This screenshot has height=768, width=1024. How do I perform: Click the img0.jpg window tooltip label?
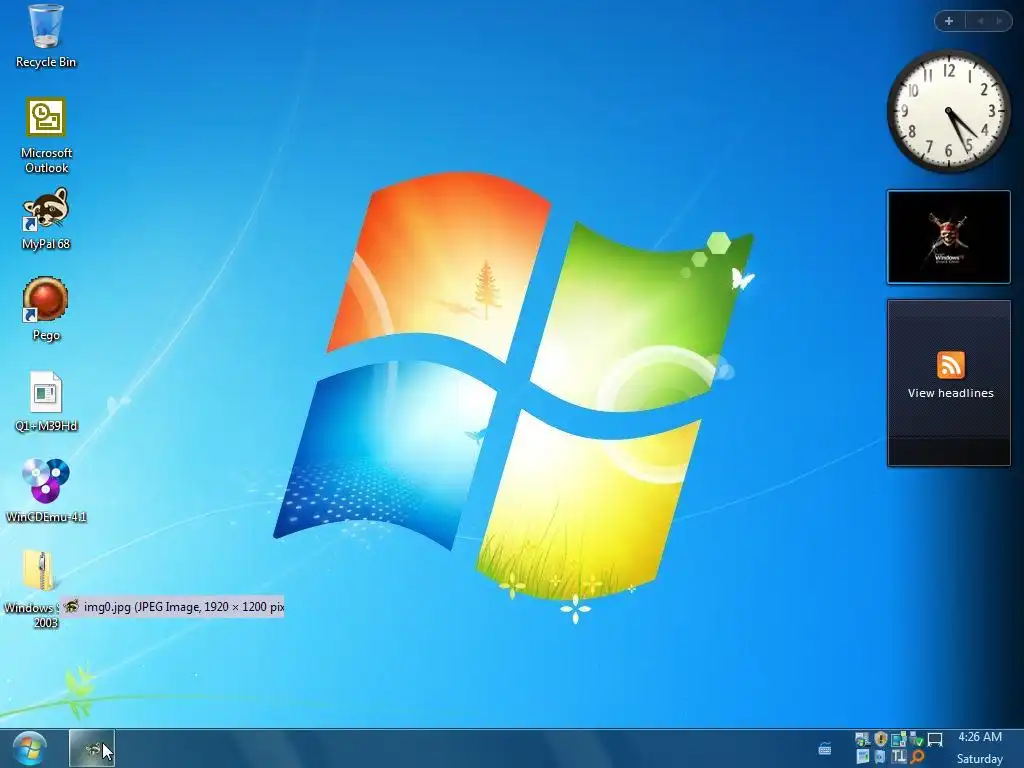point(173,607)
